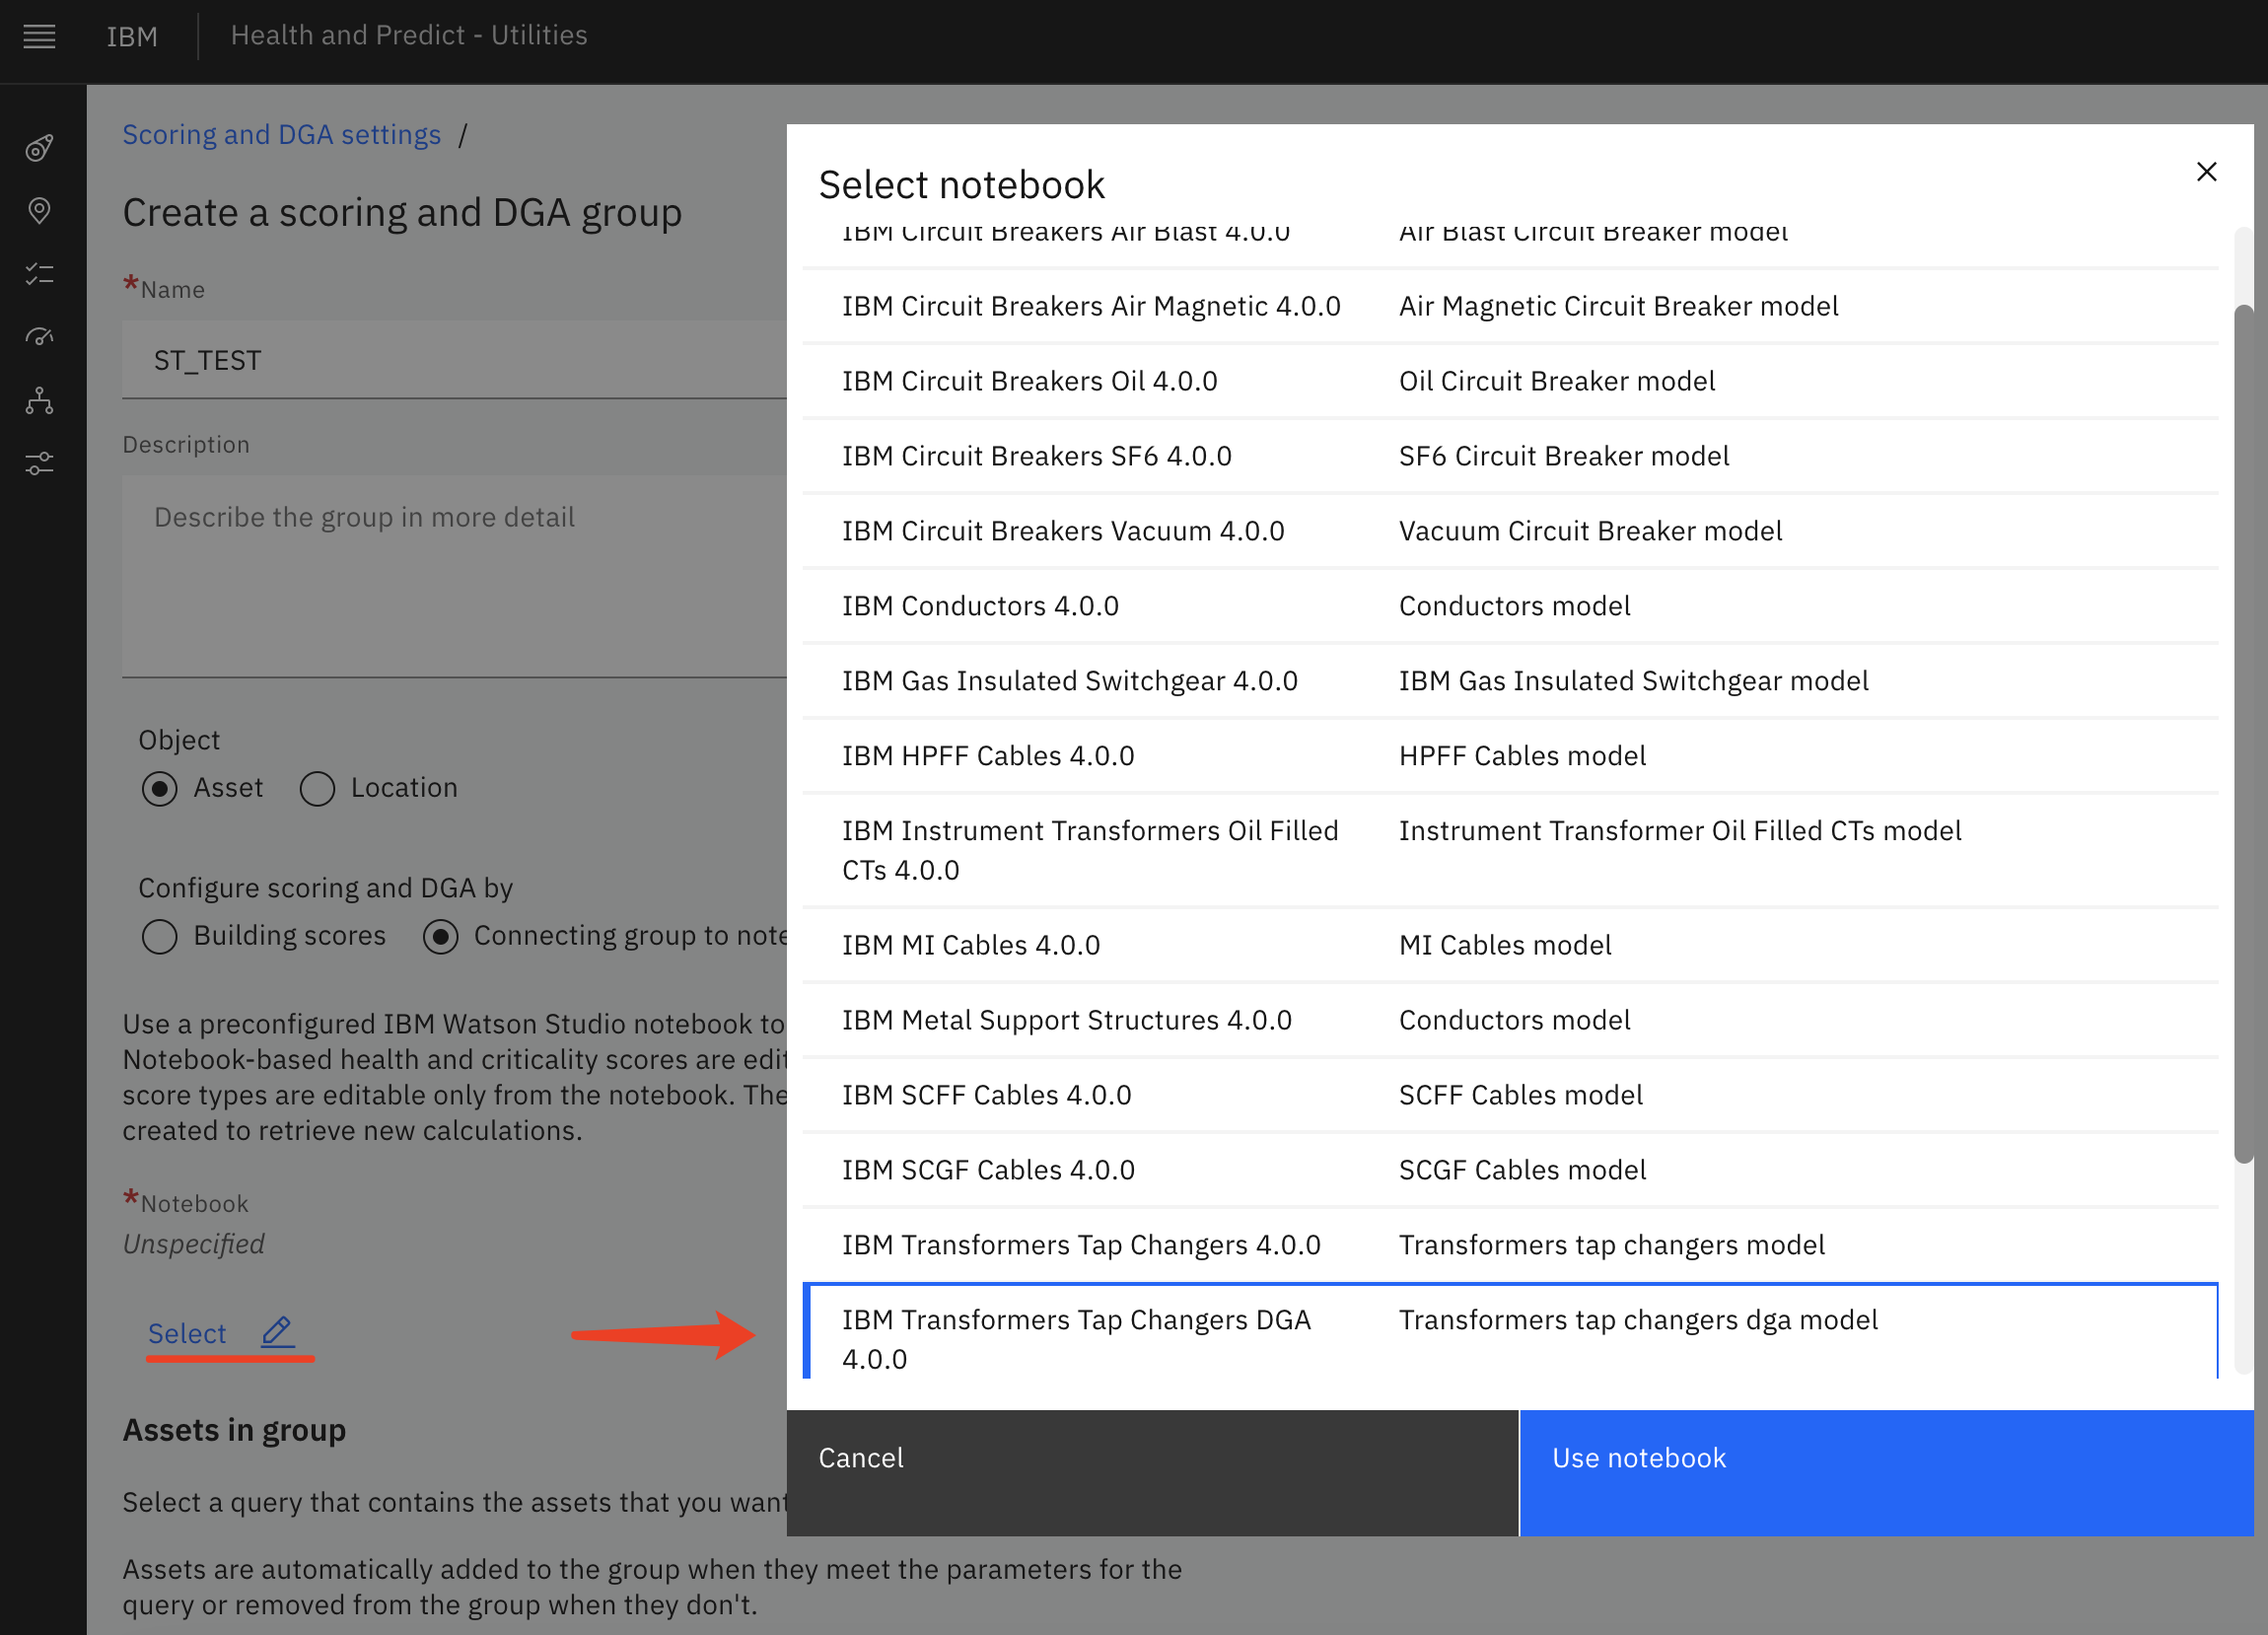The width and height of the screenshot is (2268, 1635).
Task: Select IBM Gas Insulated Switchgear 4.0.0
Action: [x=1510, y=681]
